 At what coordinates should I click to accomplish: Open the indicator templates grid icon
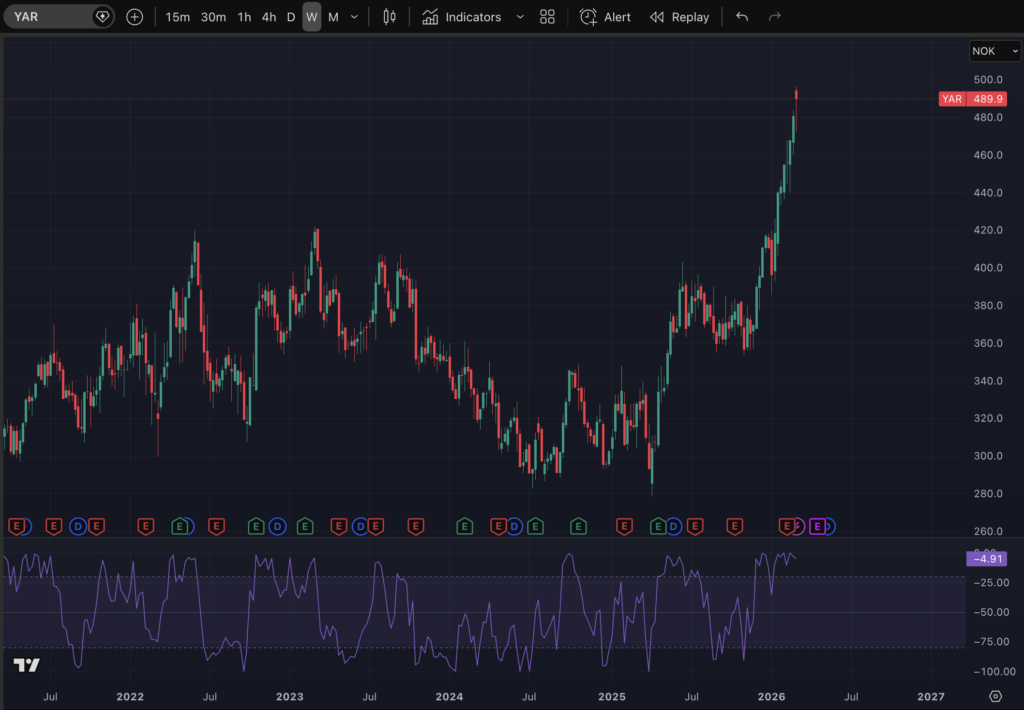point(547,17)
